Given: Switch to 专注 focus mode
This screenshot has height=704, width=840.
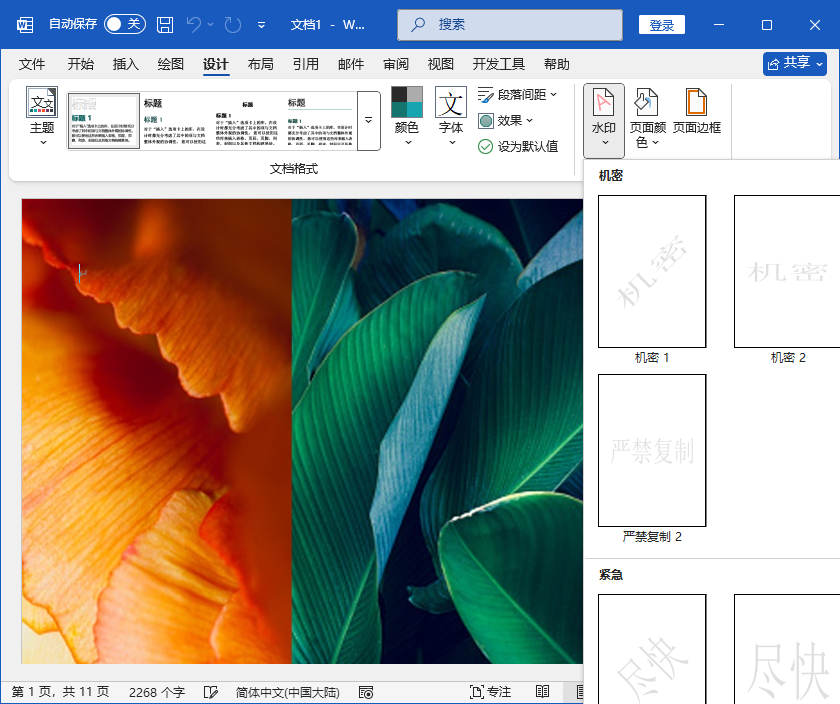Looking at the screenshot, I should [490, 692].
